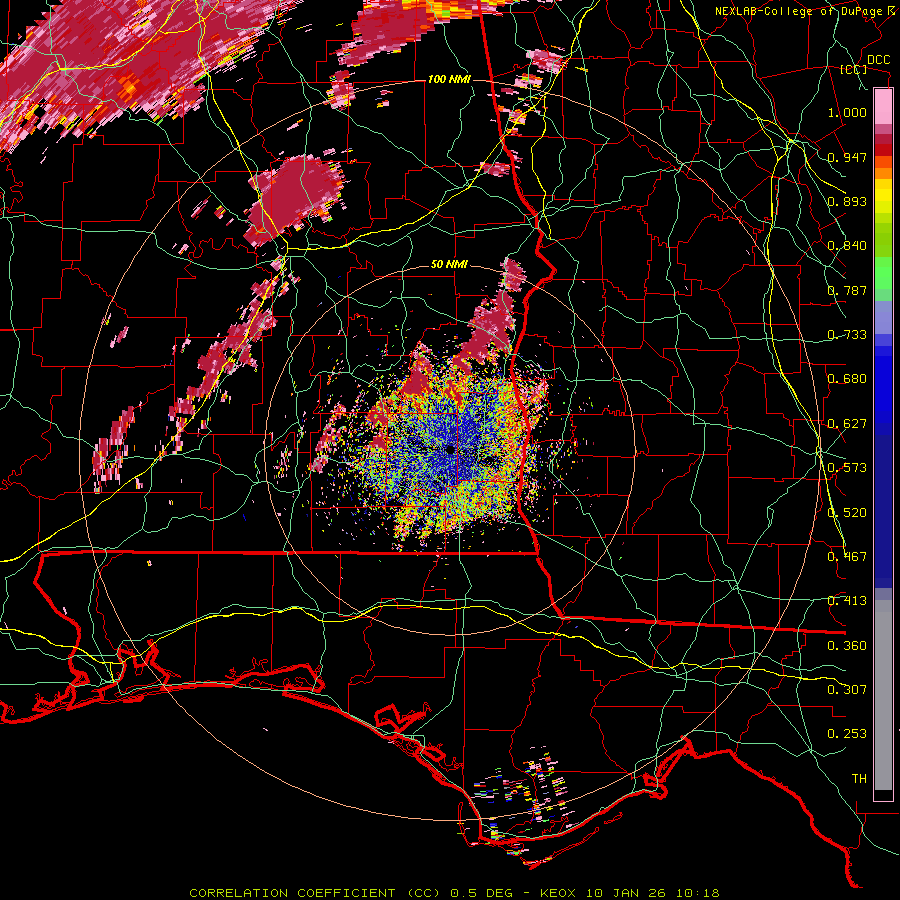900x900 pixels.
Task: Click the 0.253 color scale label
Action: pos(847,734)
